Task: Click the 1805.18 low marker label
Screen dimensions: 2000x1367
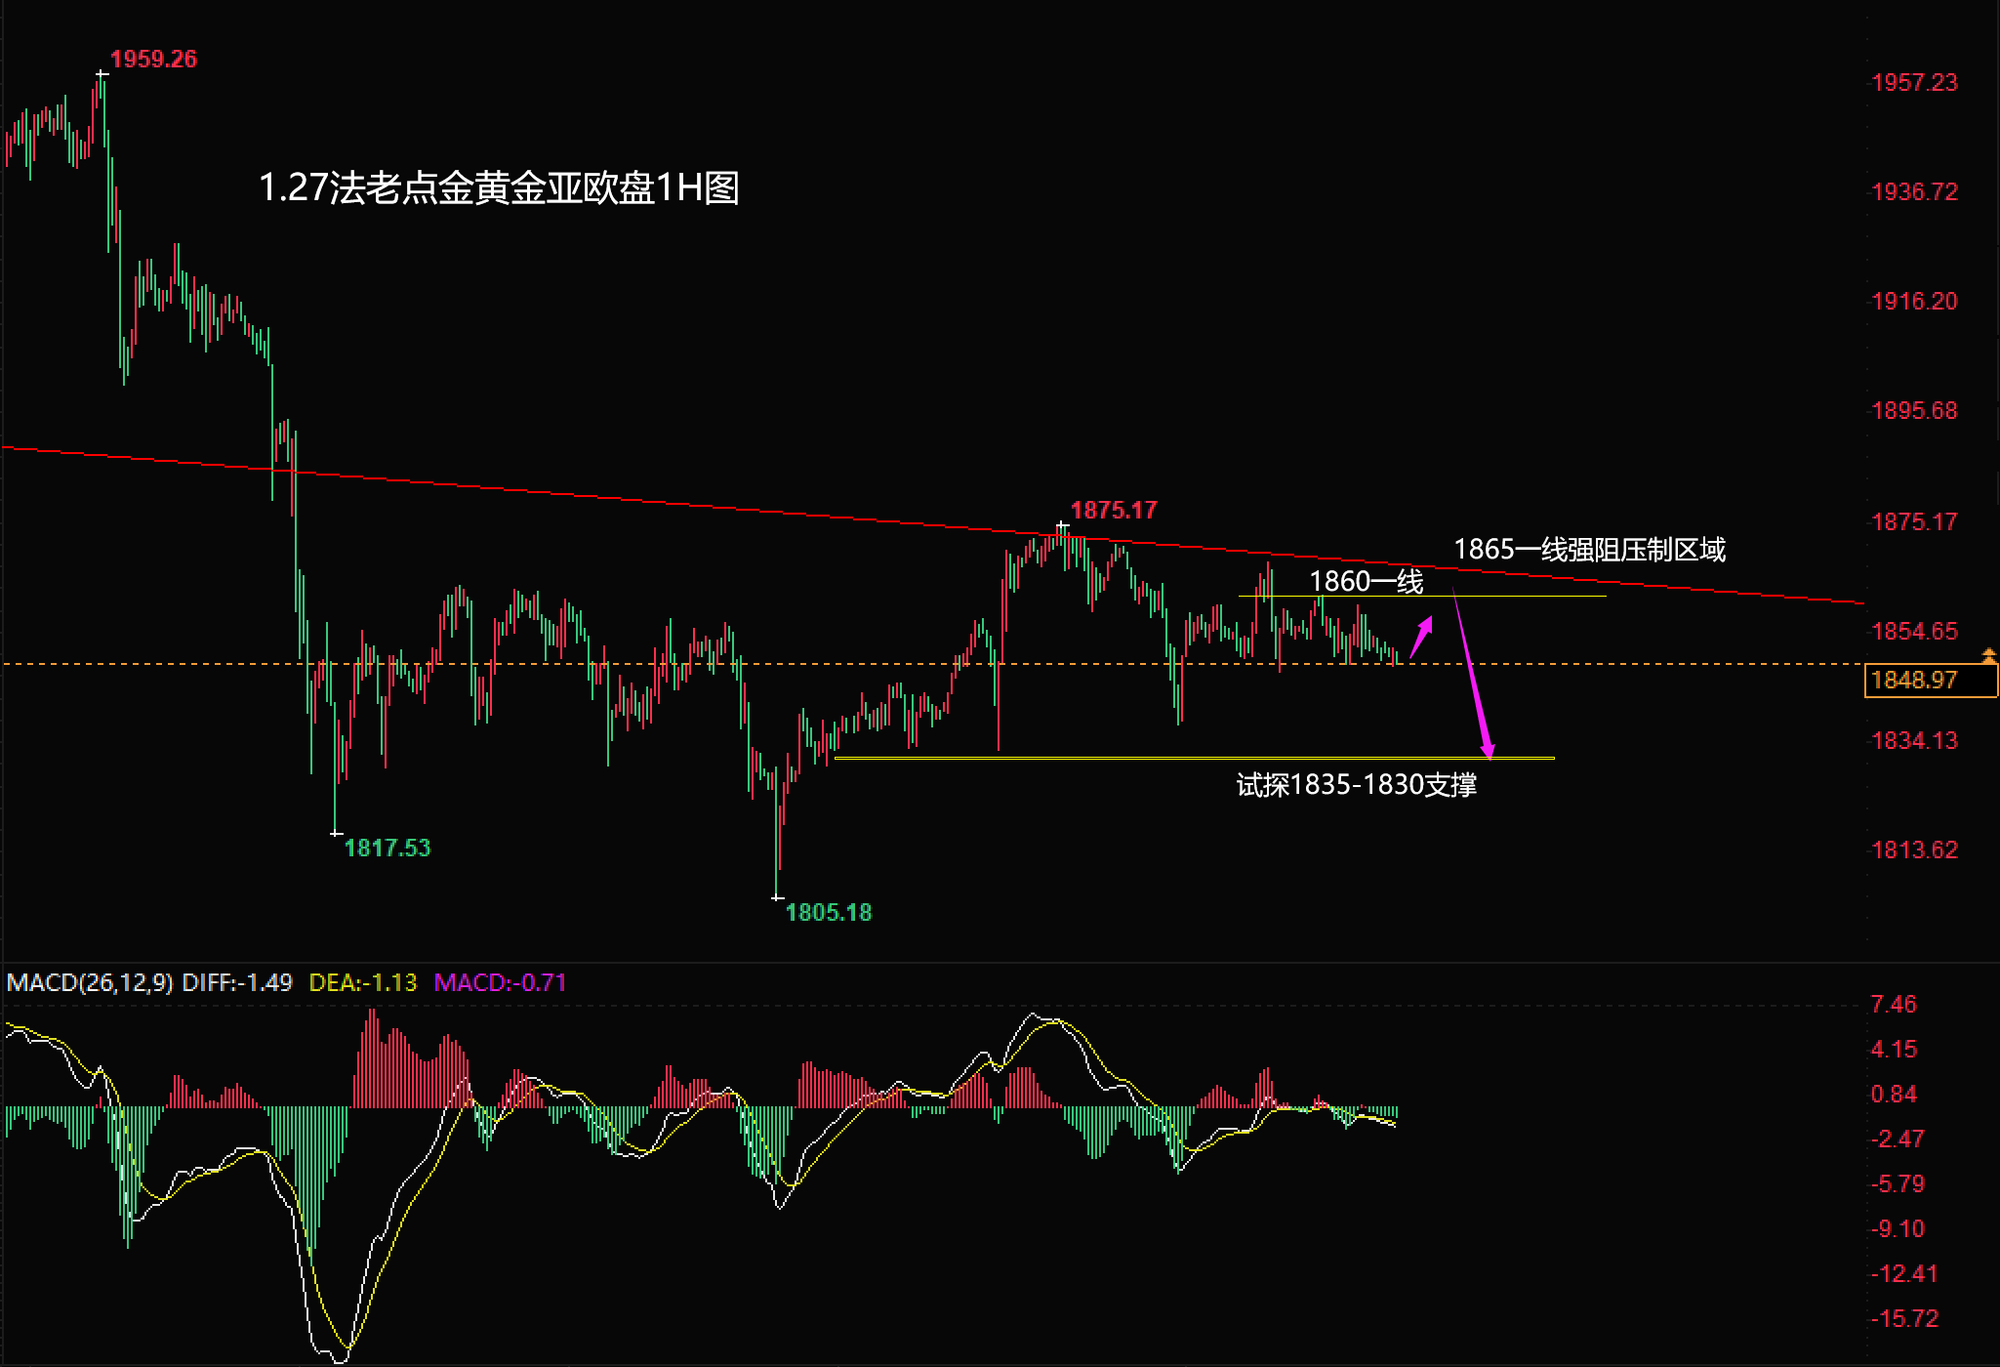Action: (828, 912)
